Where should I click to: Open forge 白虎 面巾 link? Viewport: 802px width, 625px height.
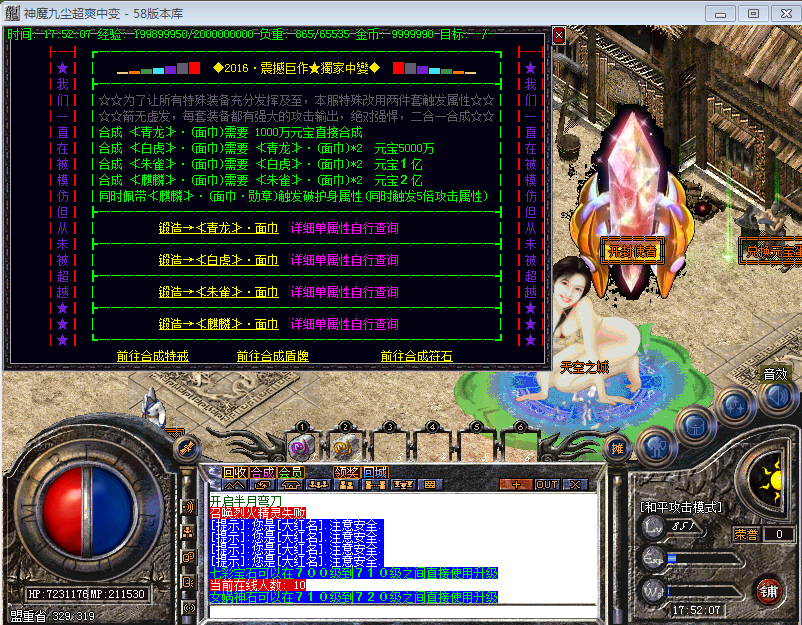click(218, 260)
